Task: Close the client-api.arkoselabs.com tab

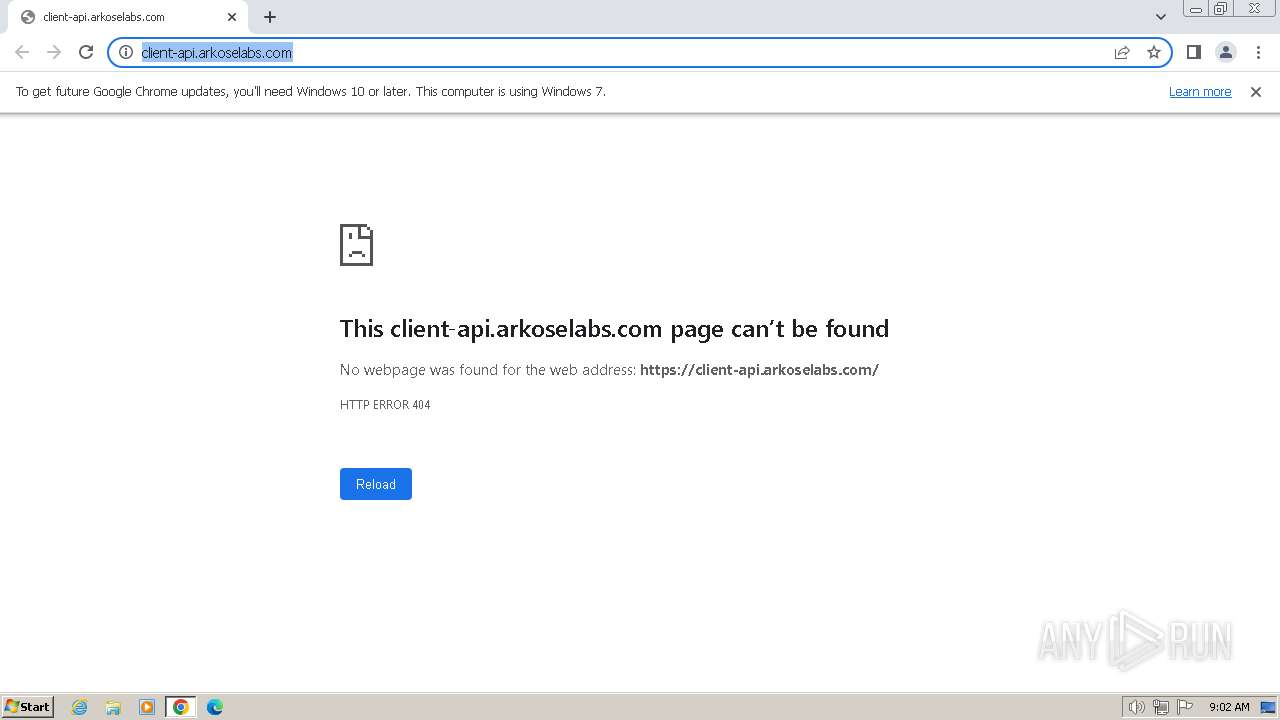Action: [x=232, y=17]
